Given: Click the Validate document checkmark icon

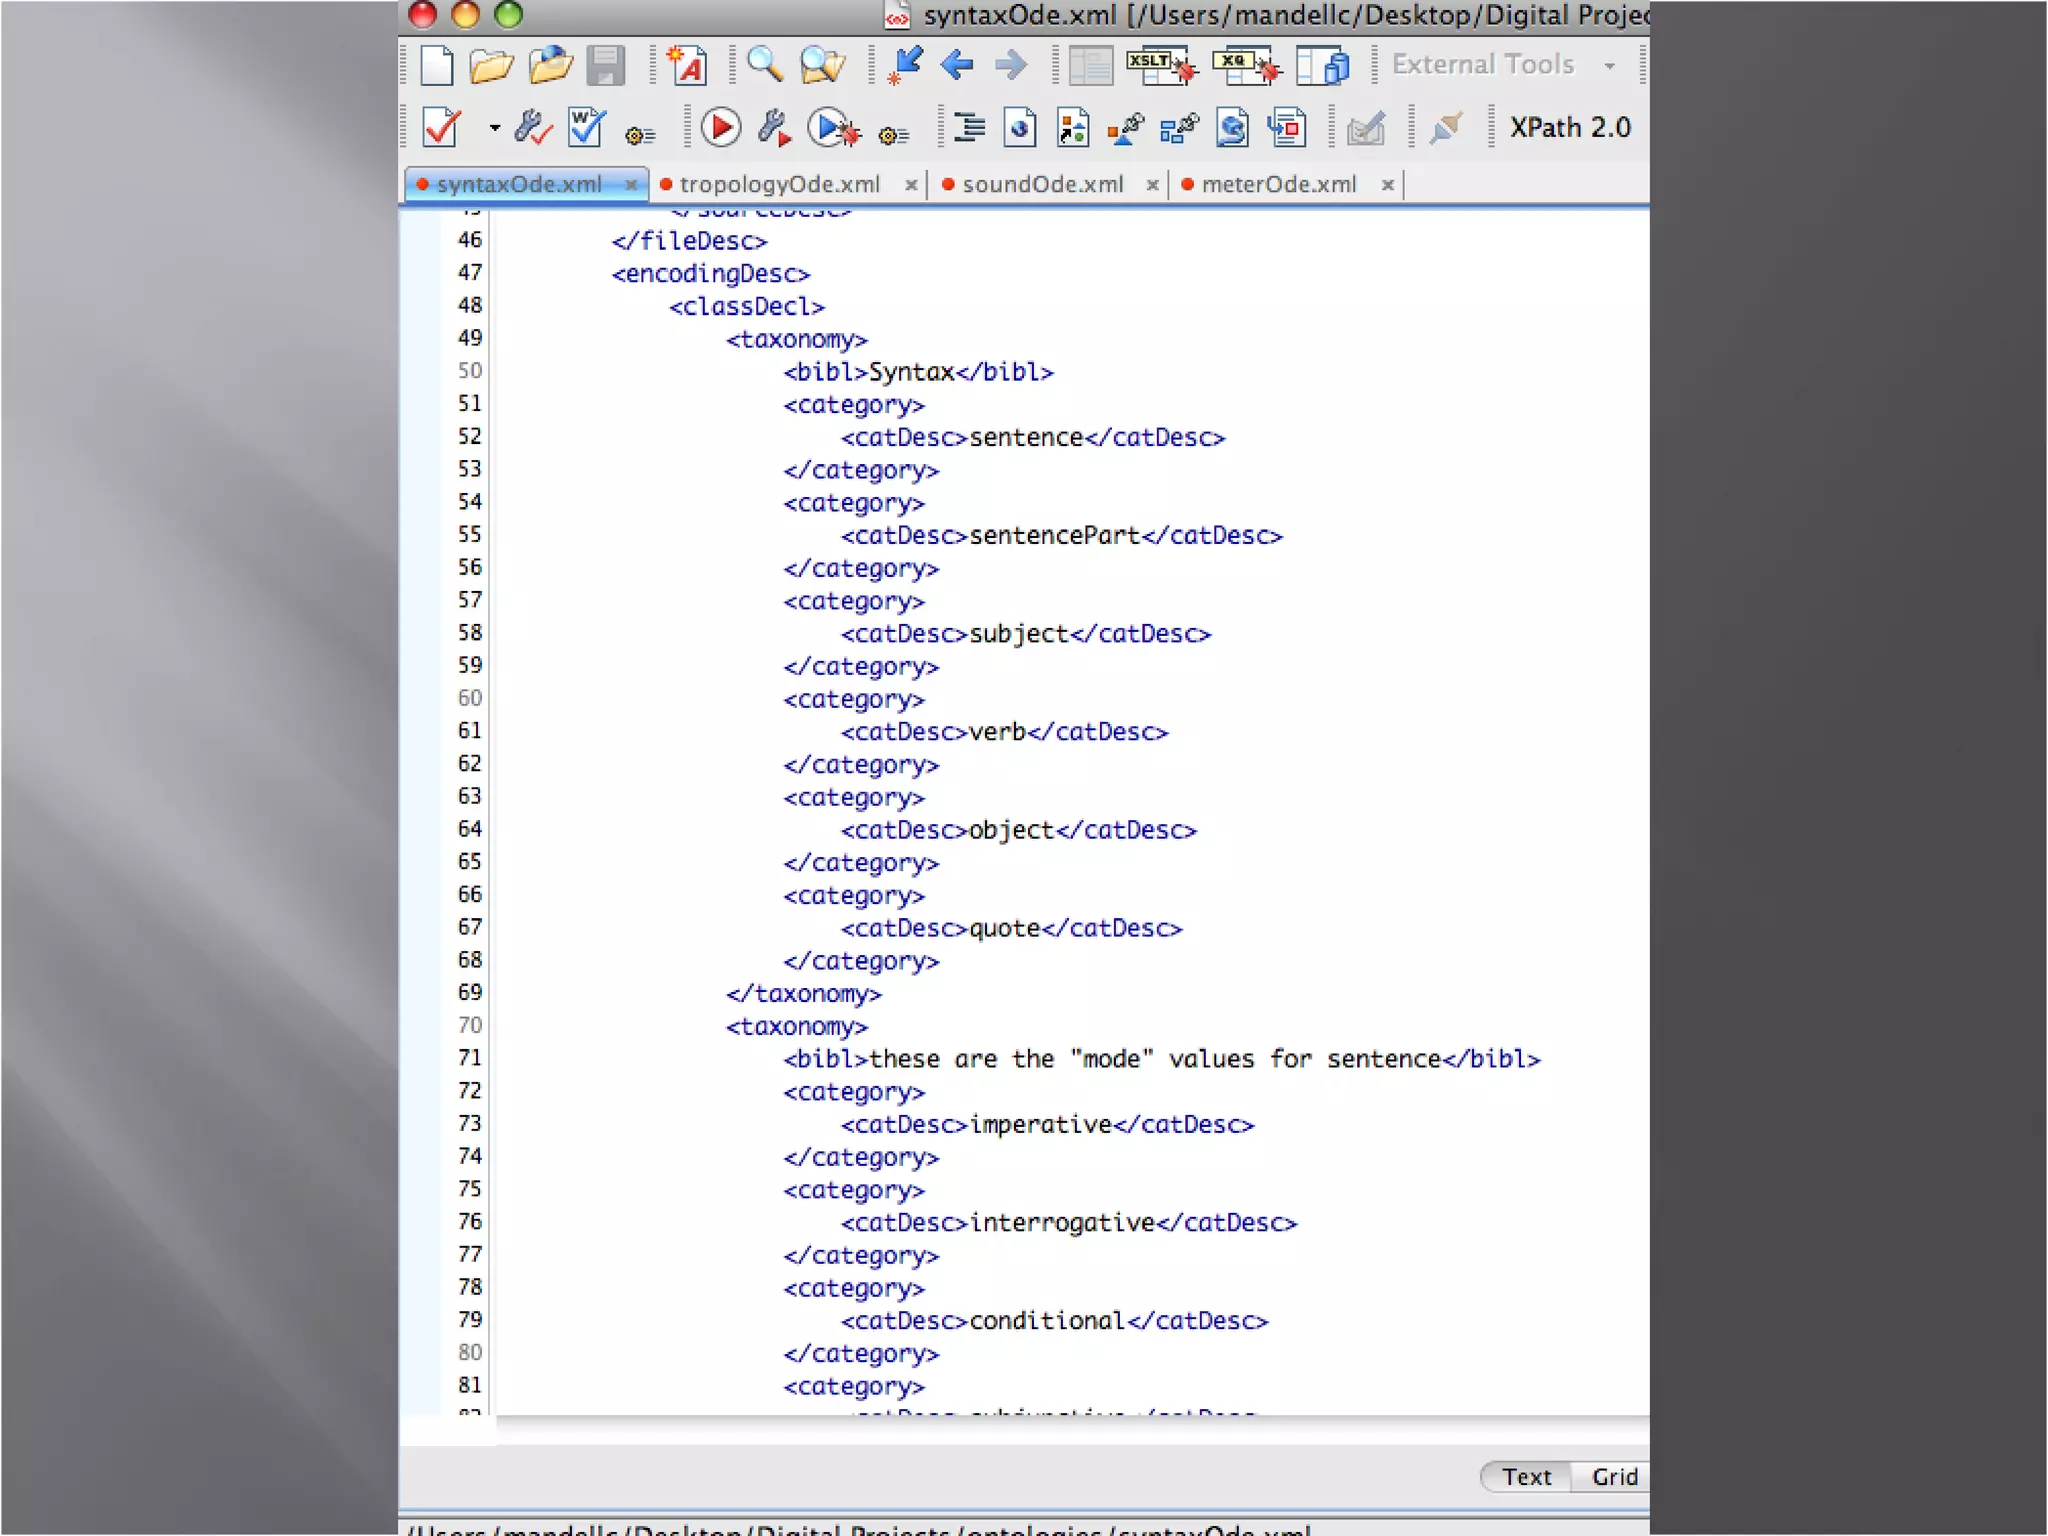Looking at the screenshot, I should coord(441,128).
